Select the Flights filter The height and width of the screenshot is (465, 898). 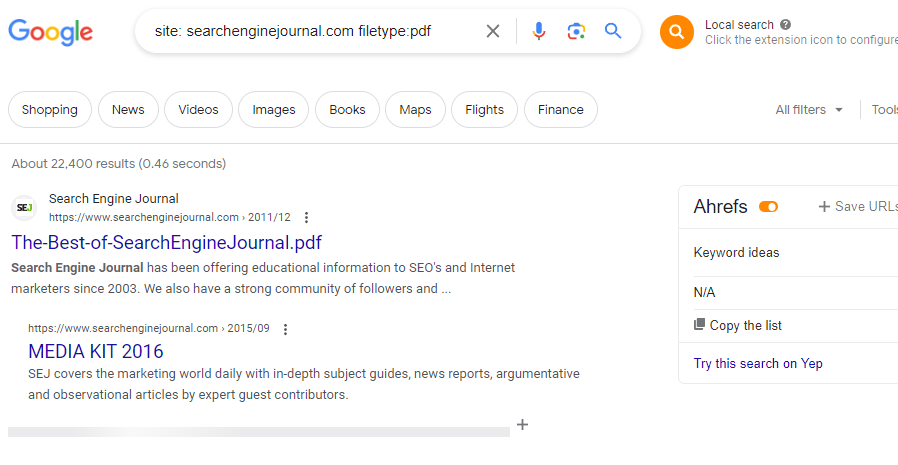tap(485, 110)
